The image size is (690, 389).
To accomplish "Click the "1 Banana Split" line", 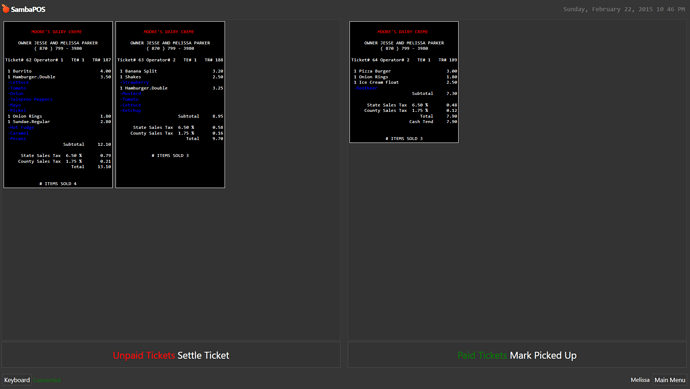I will coord(171,71).
